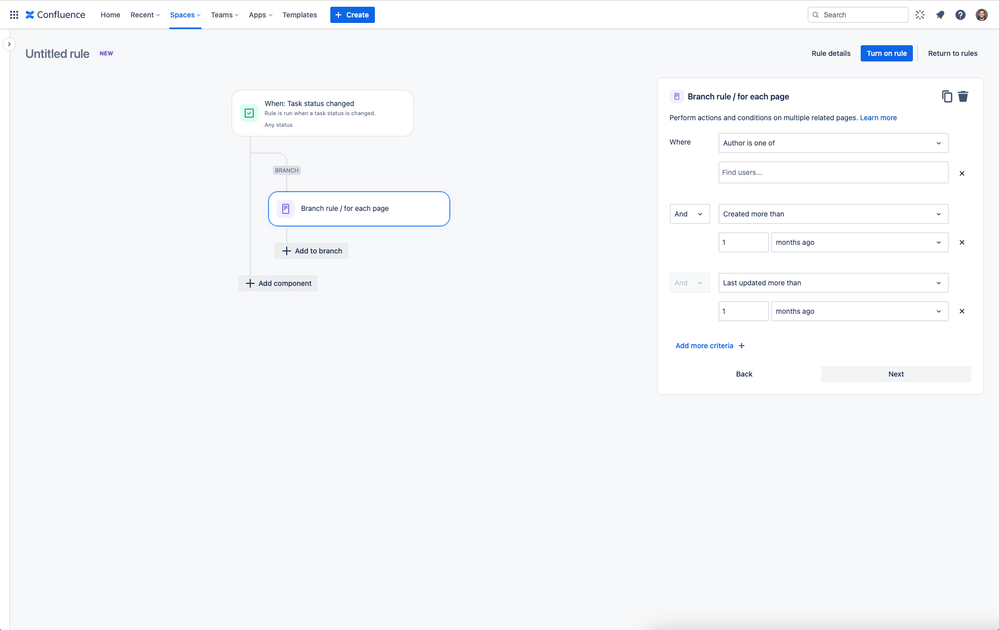Remove the Author criteria with X
999x630 pixels.
962,173
